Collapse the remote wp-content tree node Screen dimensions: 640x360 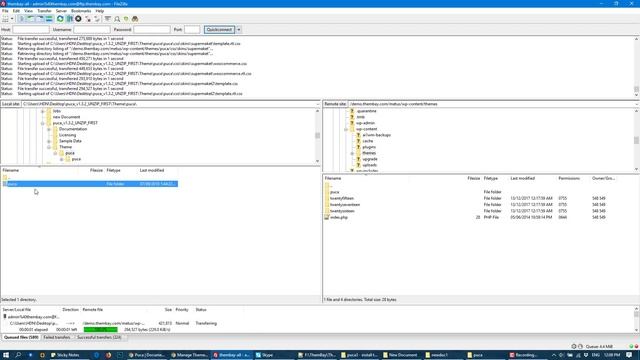346,129
